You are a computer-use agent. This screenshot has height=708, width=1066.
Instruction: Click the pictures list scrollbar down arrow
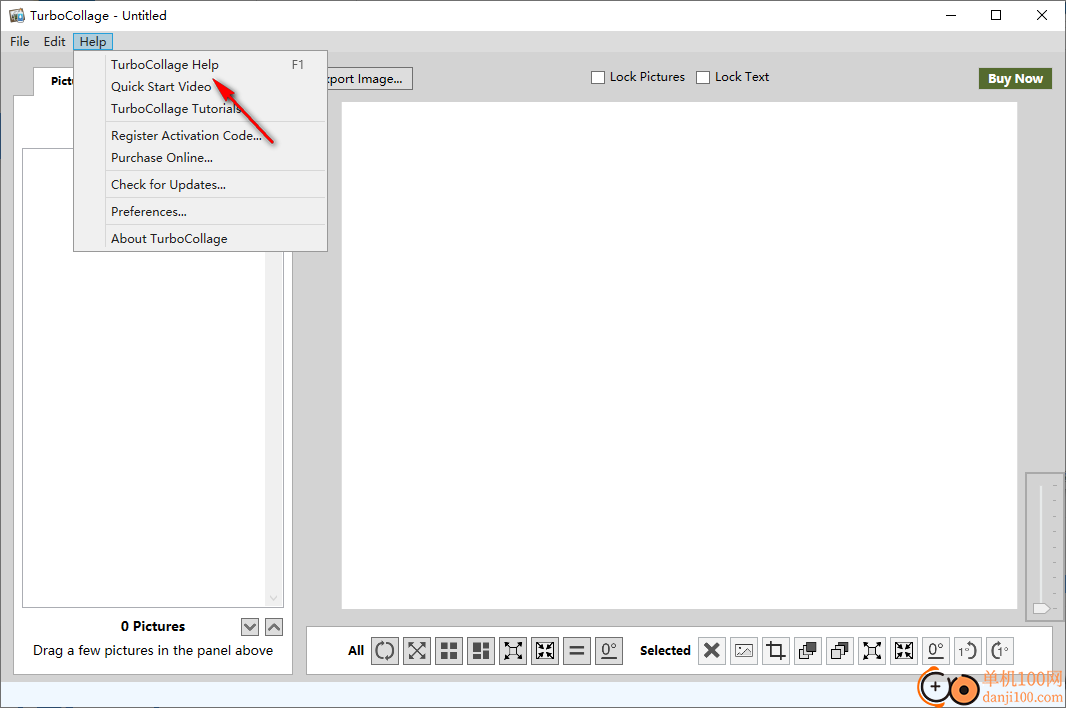pyautogui.click(x=273, y=599)
